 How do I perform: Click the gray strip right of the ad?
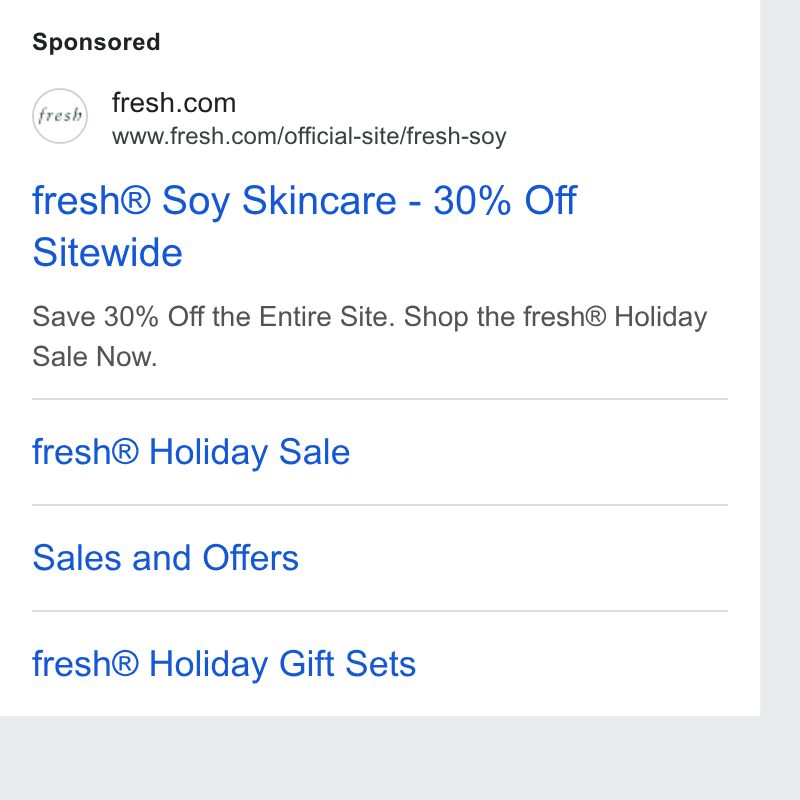780,357
